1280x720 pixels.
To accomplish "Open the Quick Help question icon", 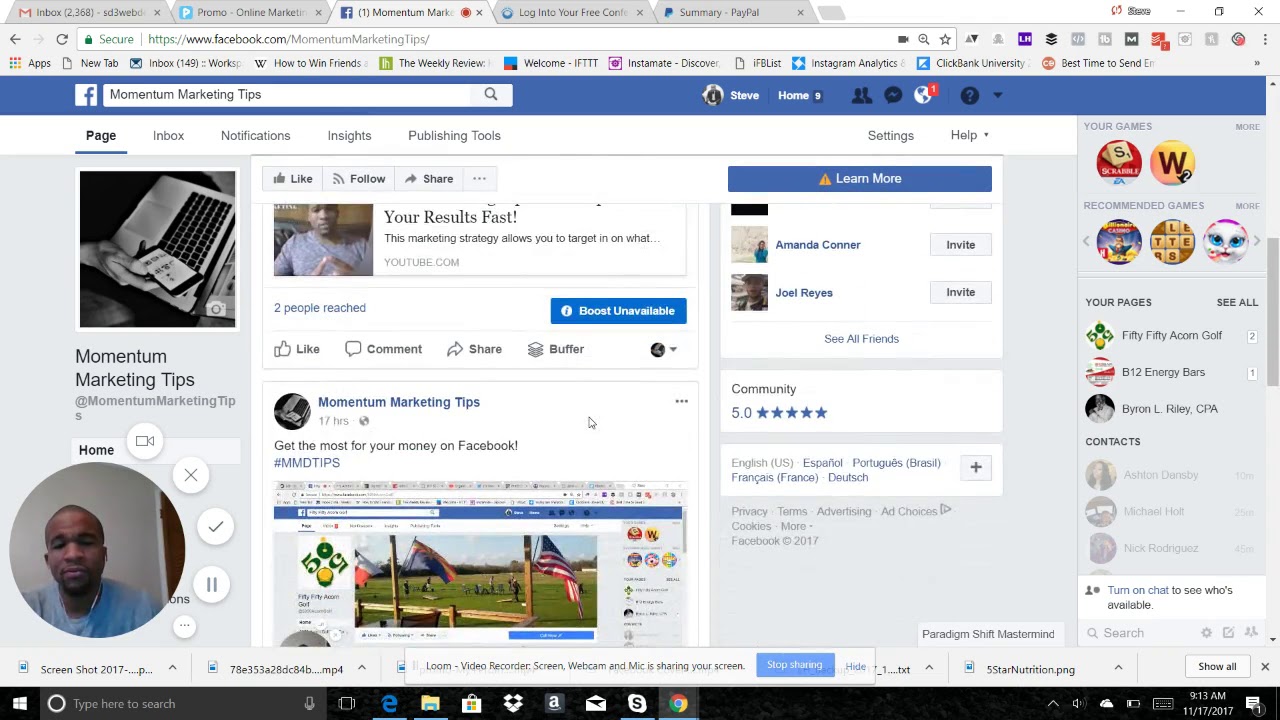I will click(x=969, y=95).
